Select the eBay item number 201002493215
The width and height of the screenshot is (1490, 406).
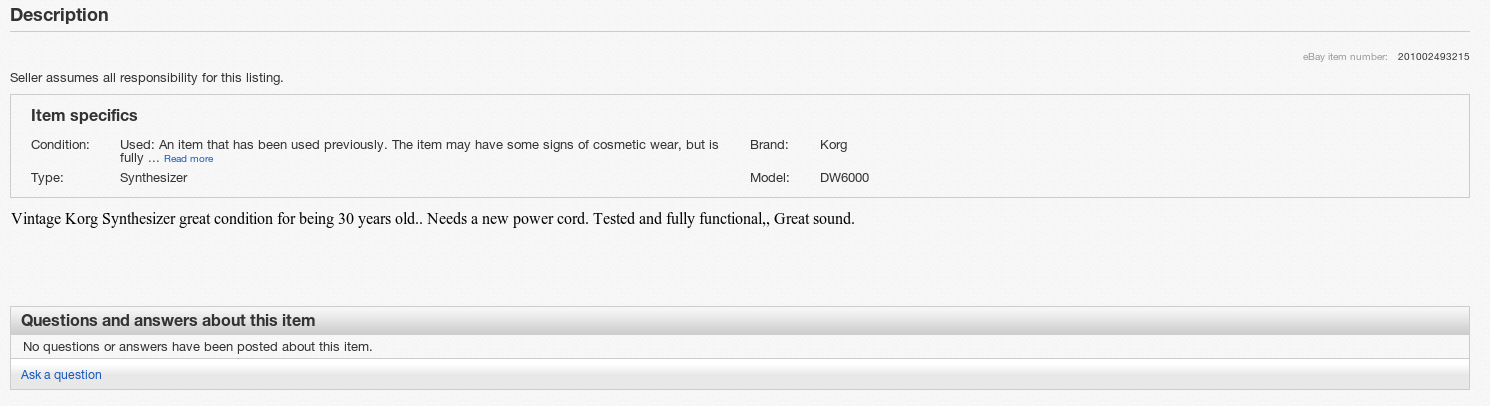point(1433,57)
